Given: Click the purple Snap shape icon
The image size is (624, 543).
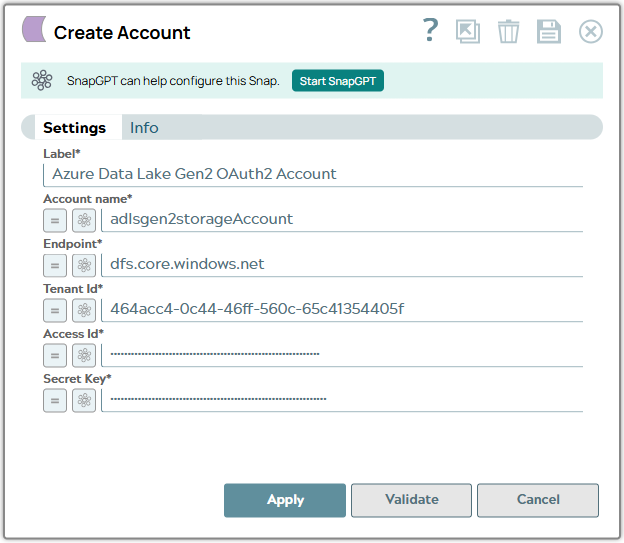Looking at the screenshot, I should pos(34,29).
